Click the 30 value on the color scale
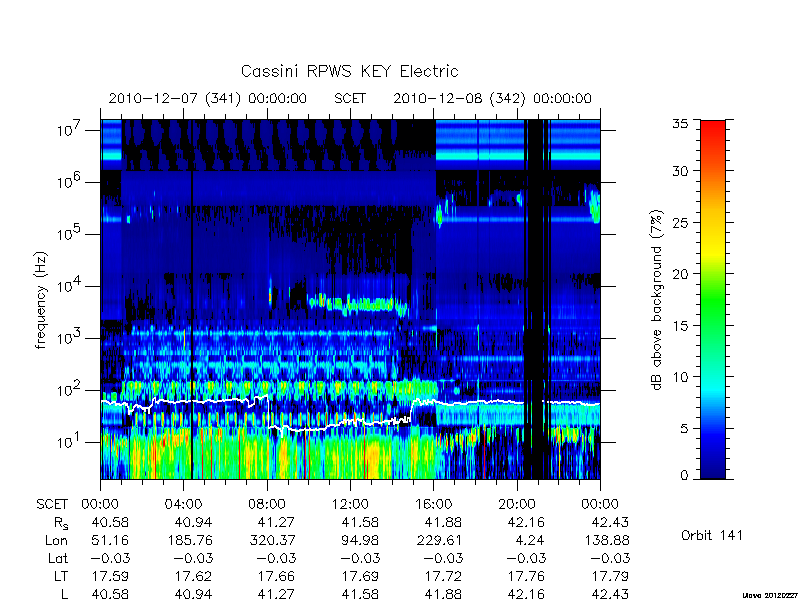The width and height of the screenshot is (800, 600). [x=680, y=171]
